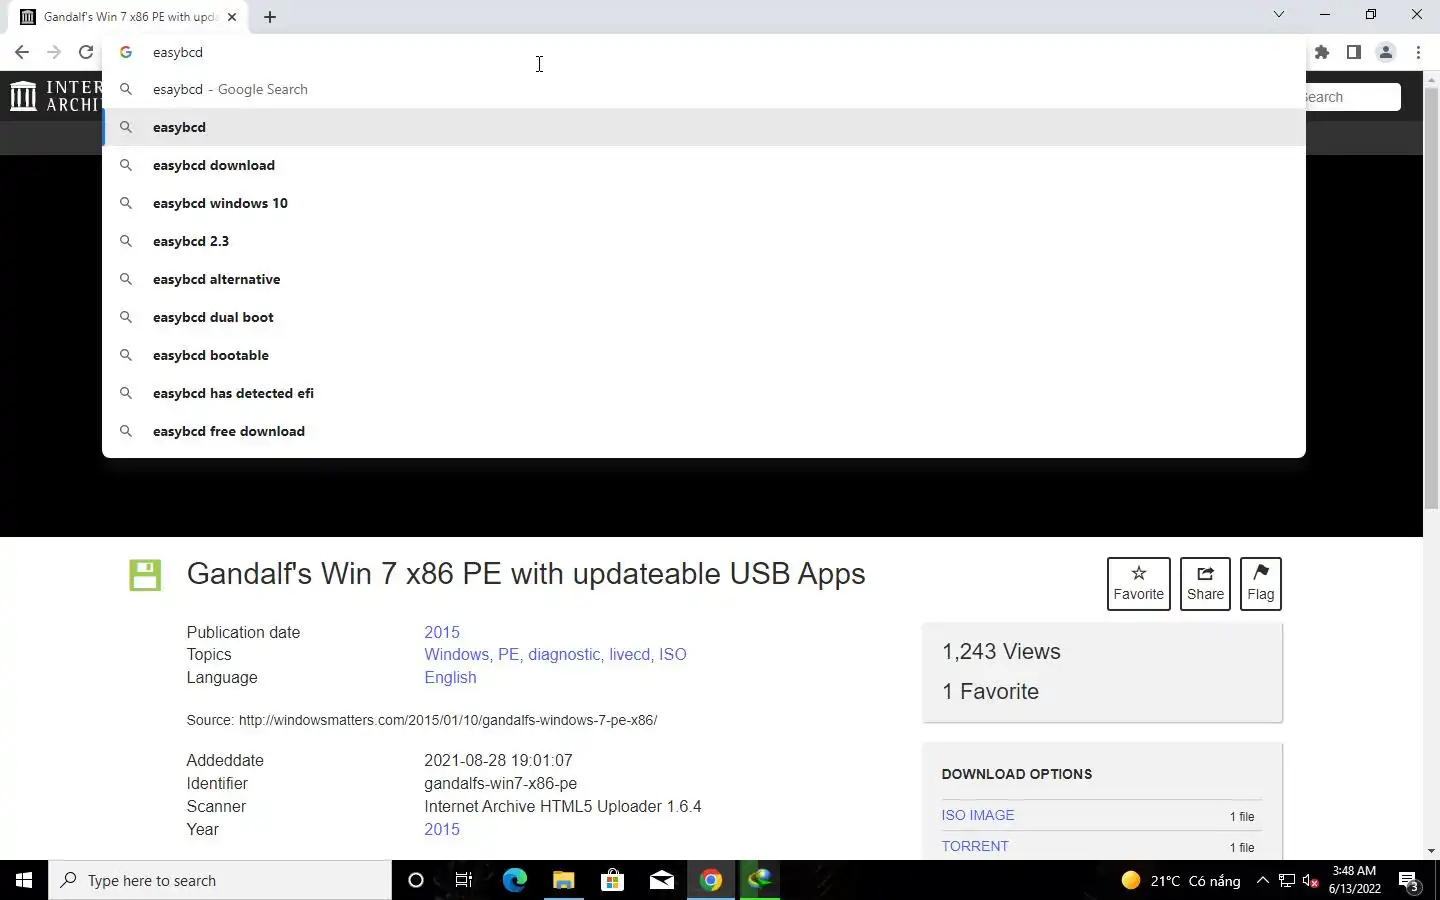Image resolution: width=1440 pixels, height=900 pixels.
Task: Close the Gandalf's Win 7 tab
Action: (232, 17)
